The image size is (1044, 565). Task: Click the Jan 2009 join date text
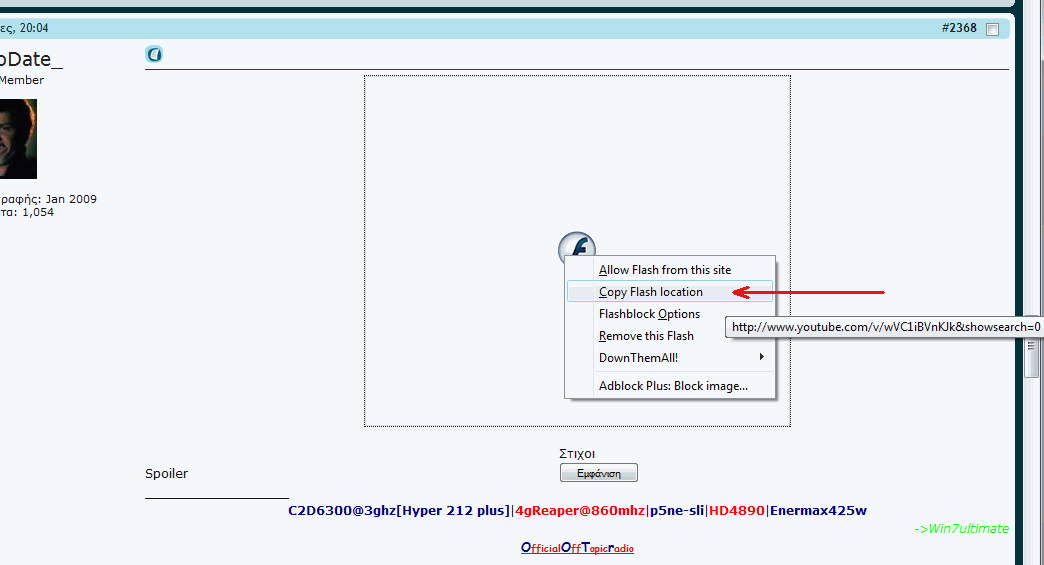(x=71, y=199)
